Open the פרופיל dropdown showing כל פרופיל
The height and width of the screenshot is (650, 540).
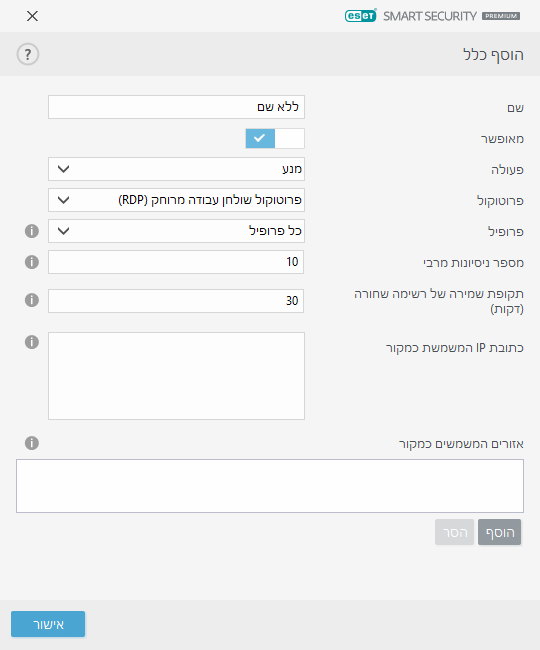[x=177, y=231]
